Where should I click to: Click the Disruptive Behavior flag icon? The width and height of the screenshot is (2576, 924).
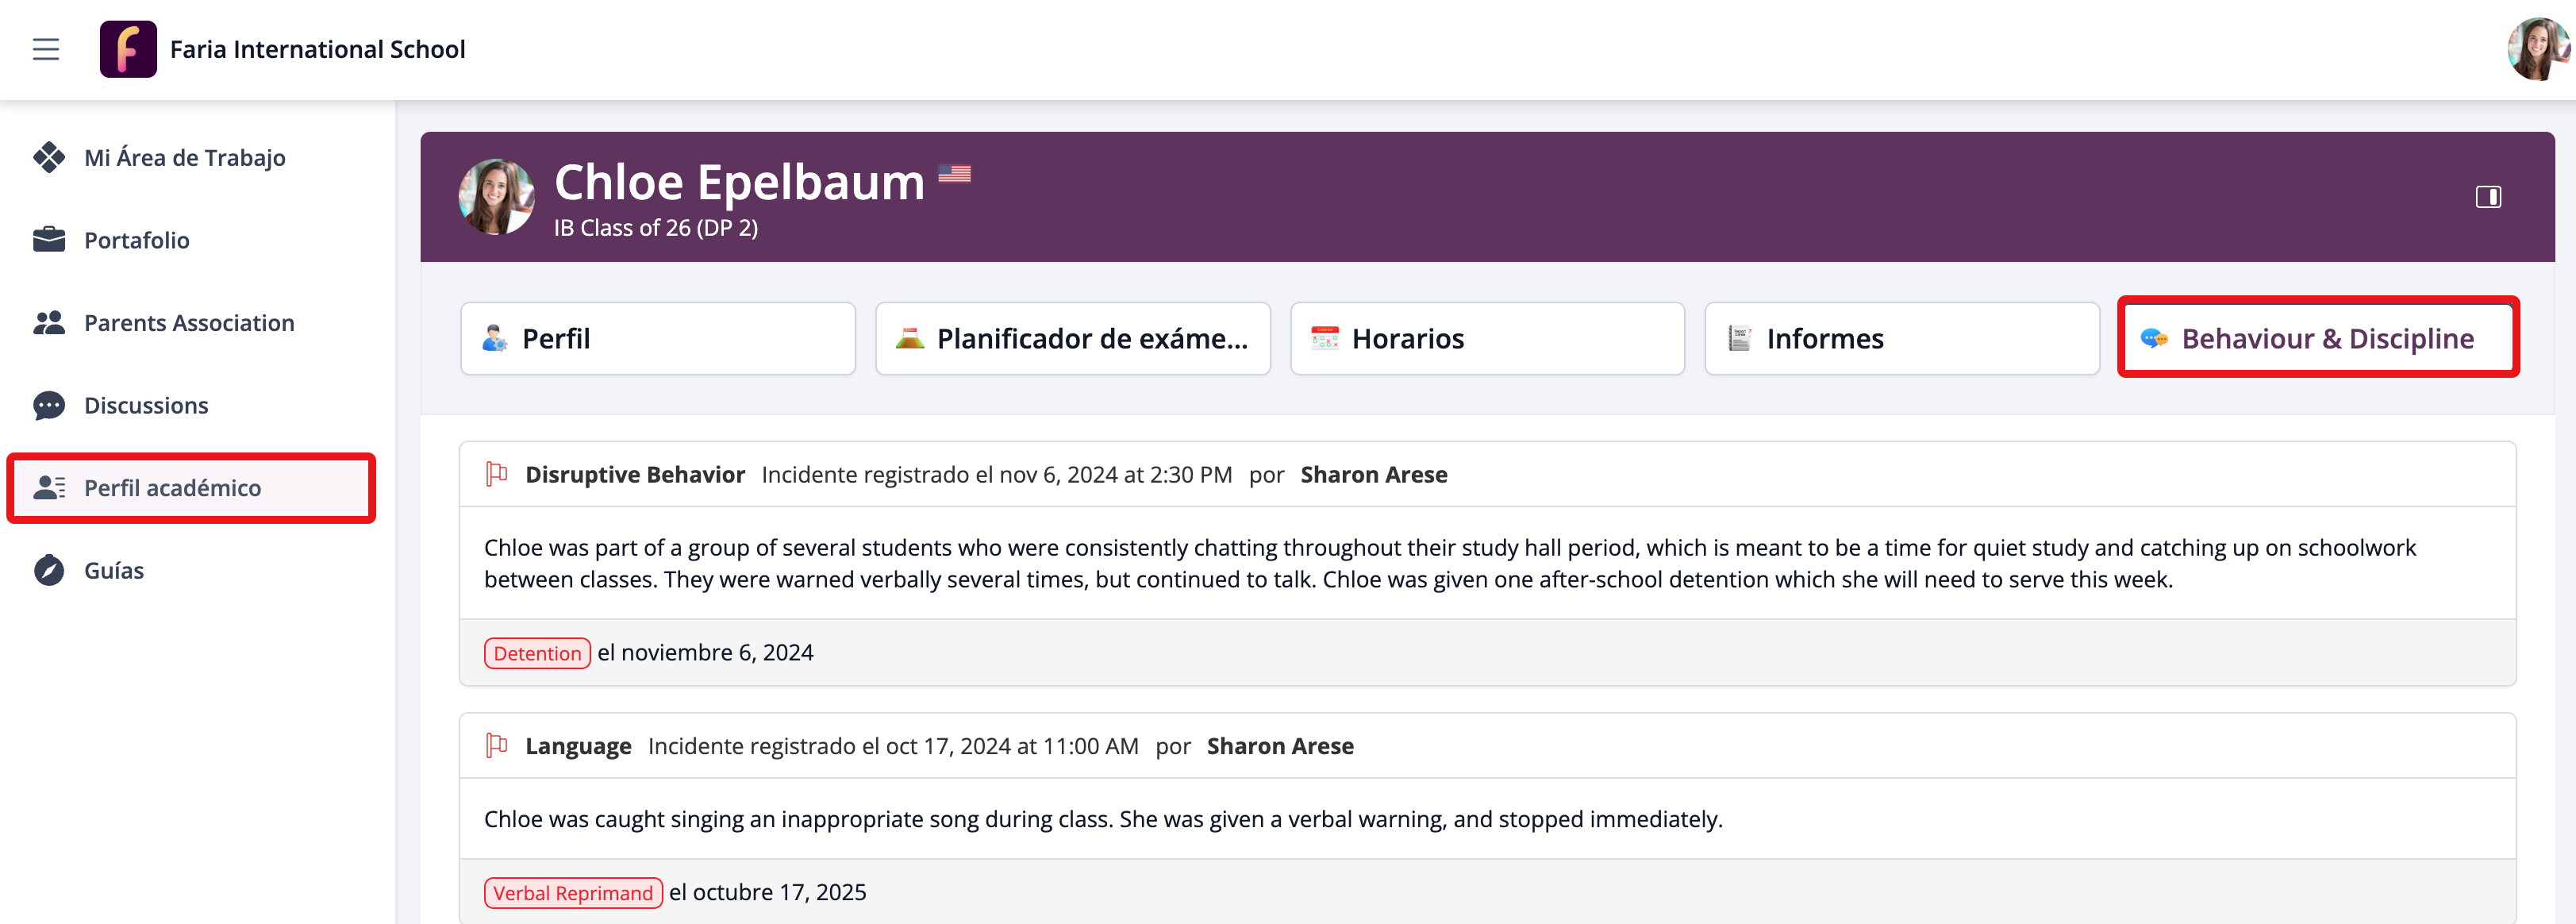click(x=497, y=474)
